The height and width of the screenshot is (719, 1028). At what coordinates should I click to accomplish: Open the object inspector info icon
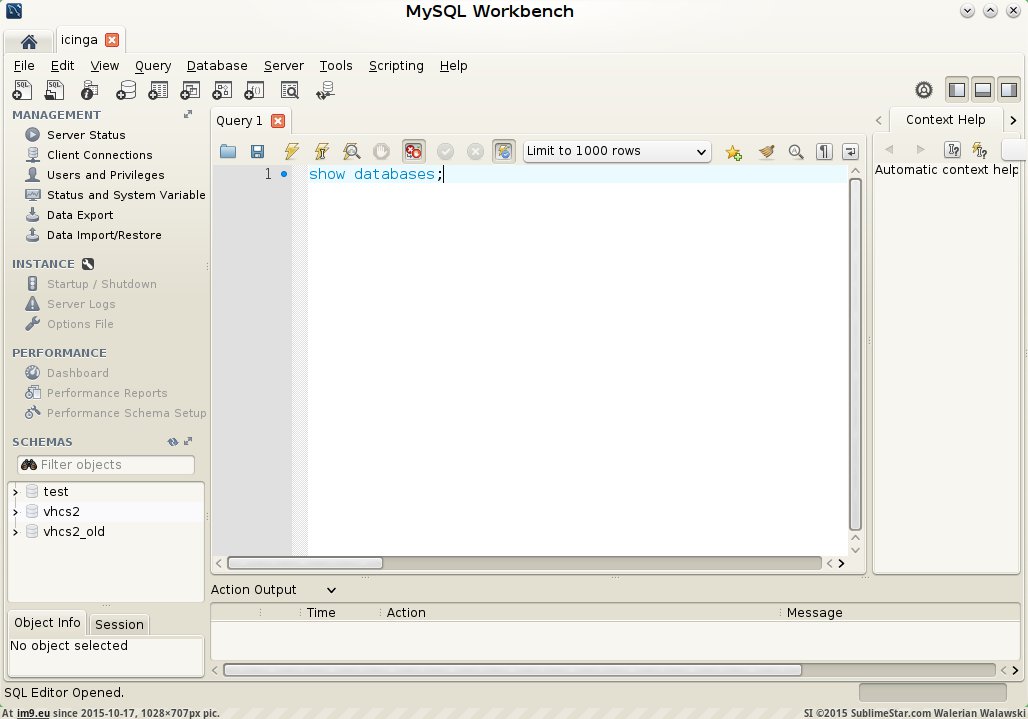[89, 90]
